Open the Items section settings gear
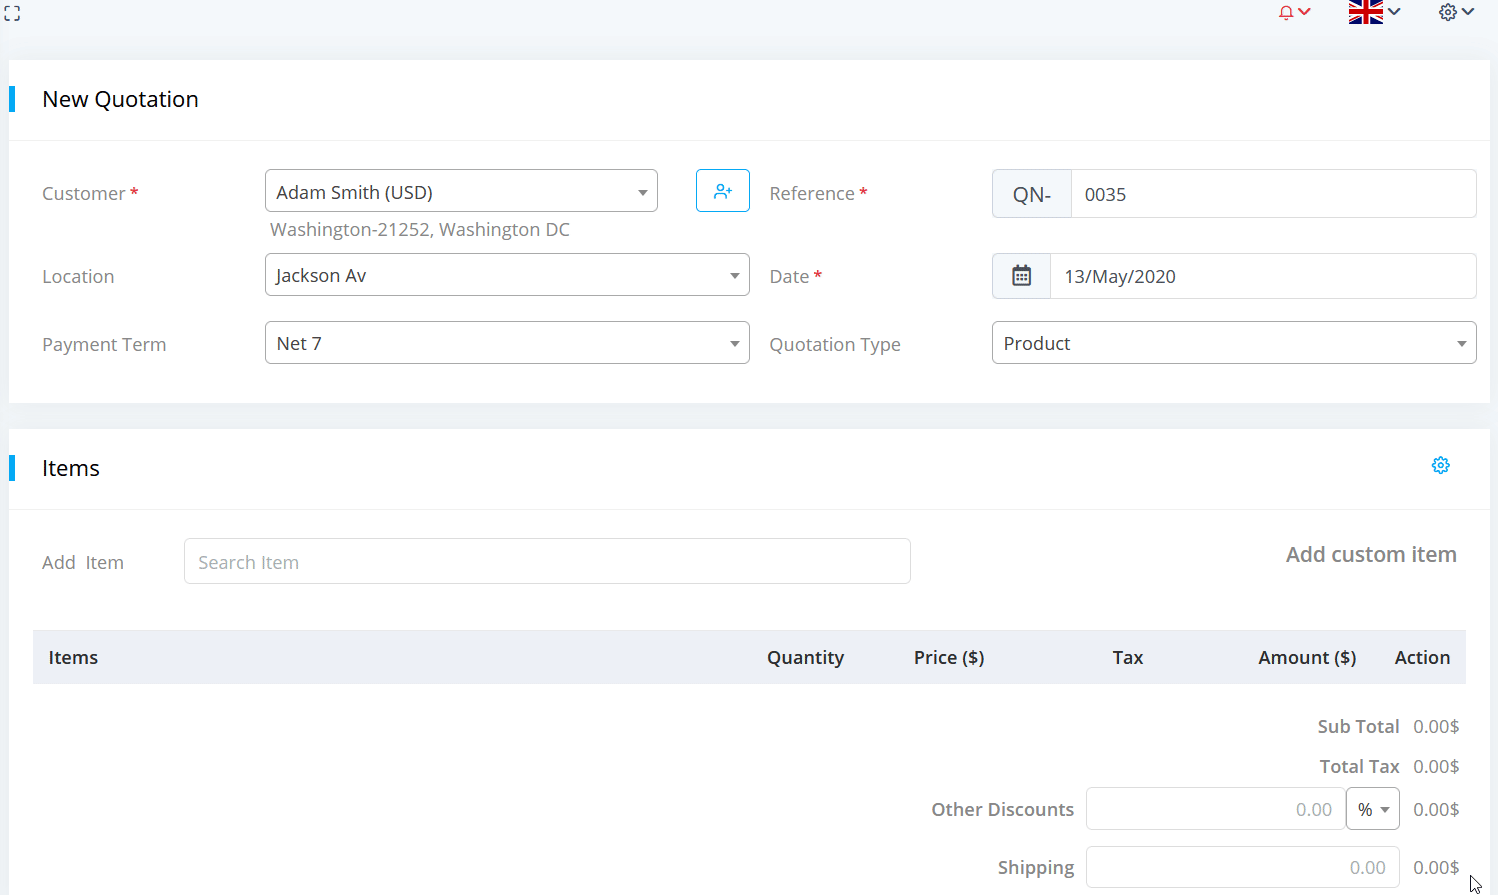 (x=1440, y=466)
